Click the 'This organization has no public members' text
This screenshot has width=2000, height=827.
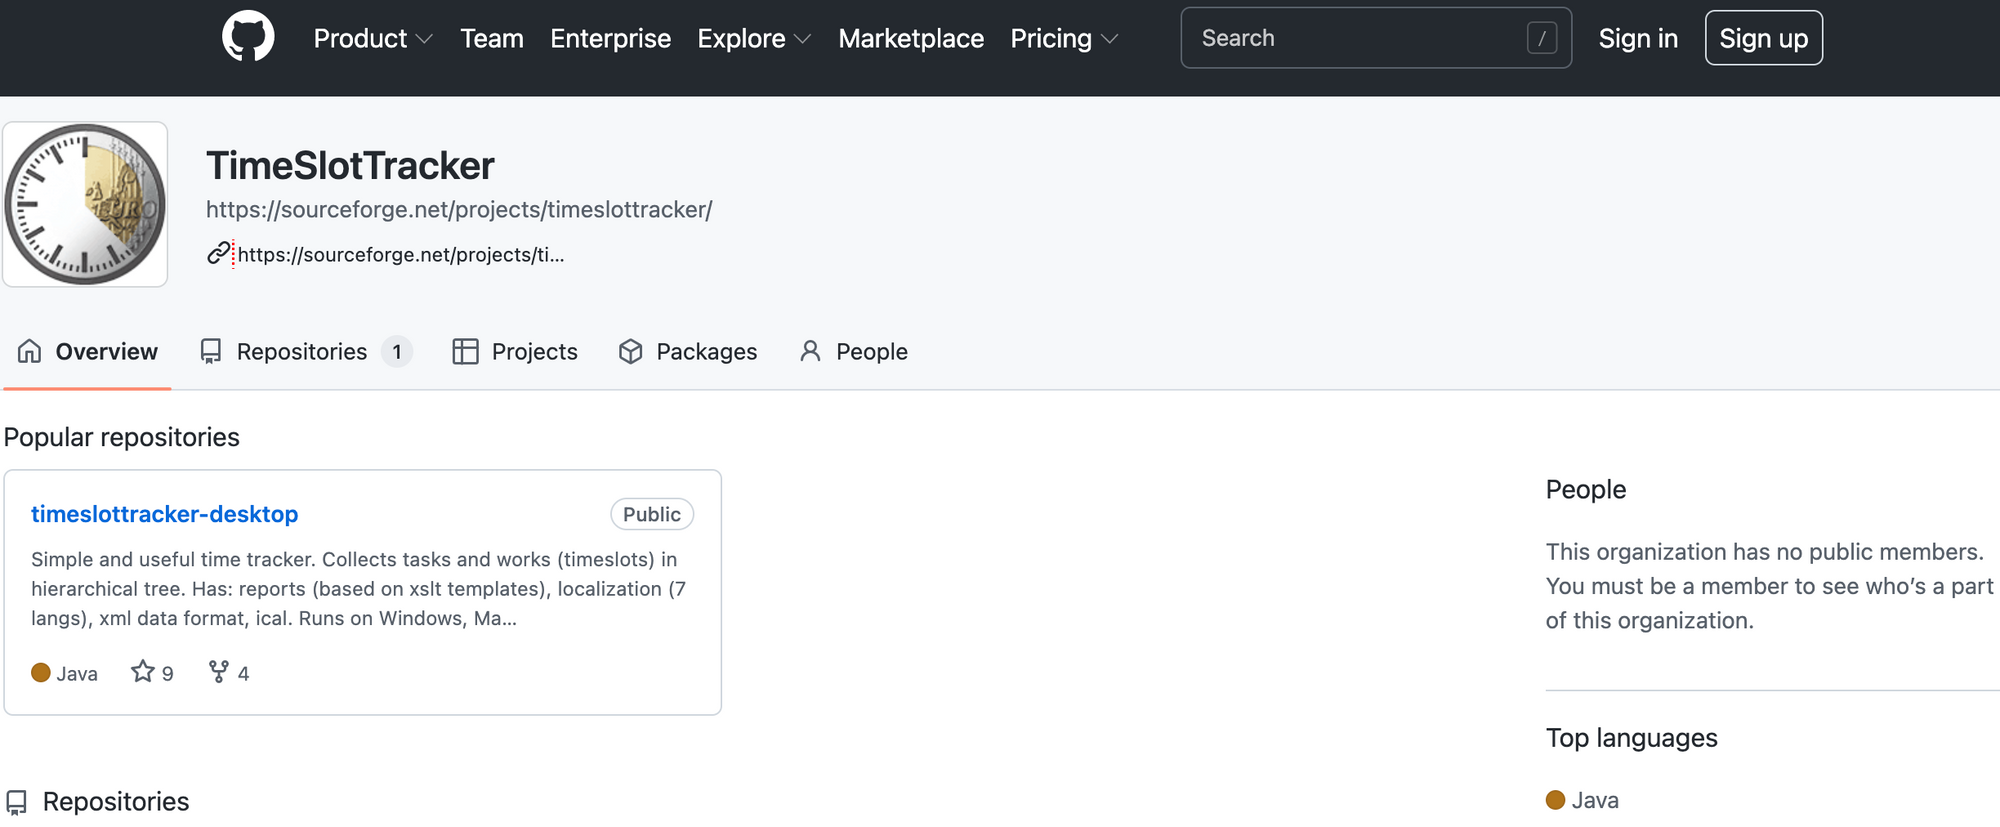[1765, 552]
